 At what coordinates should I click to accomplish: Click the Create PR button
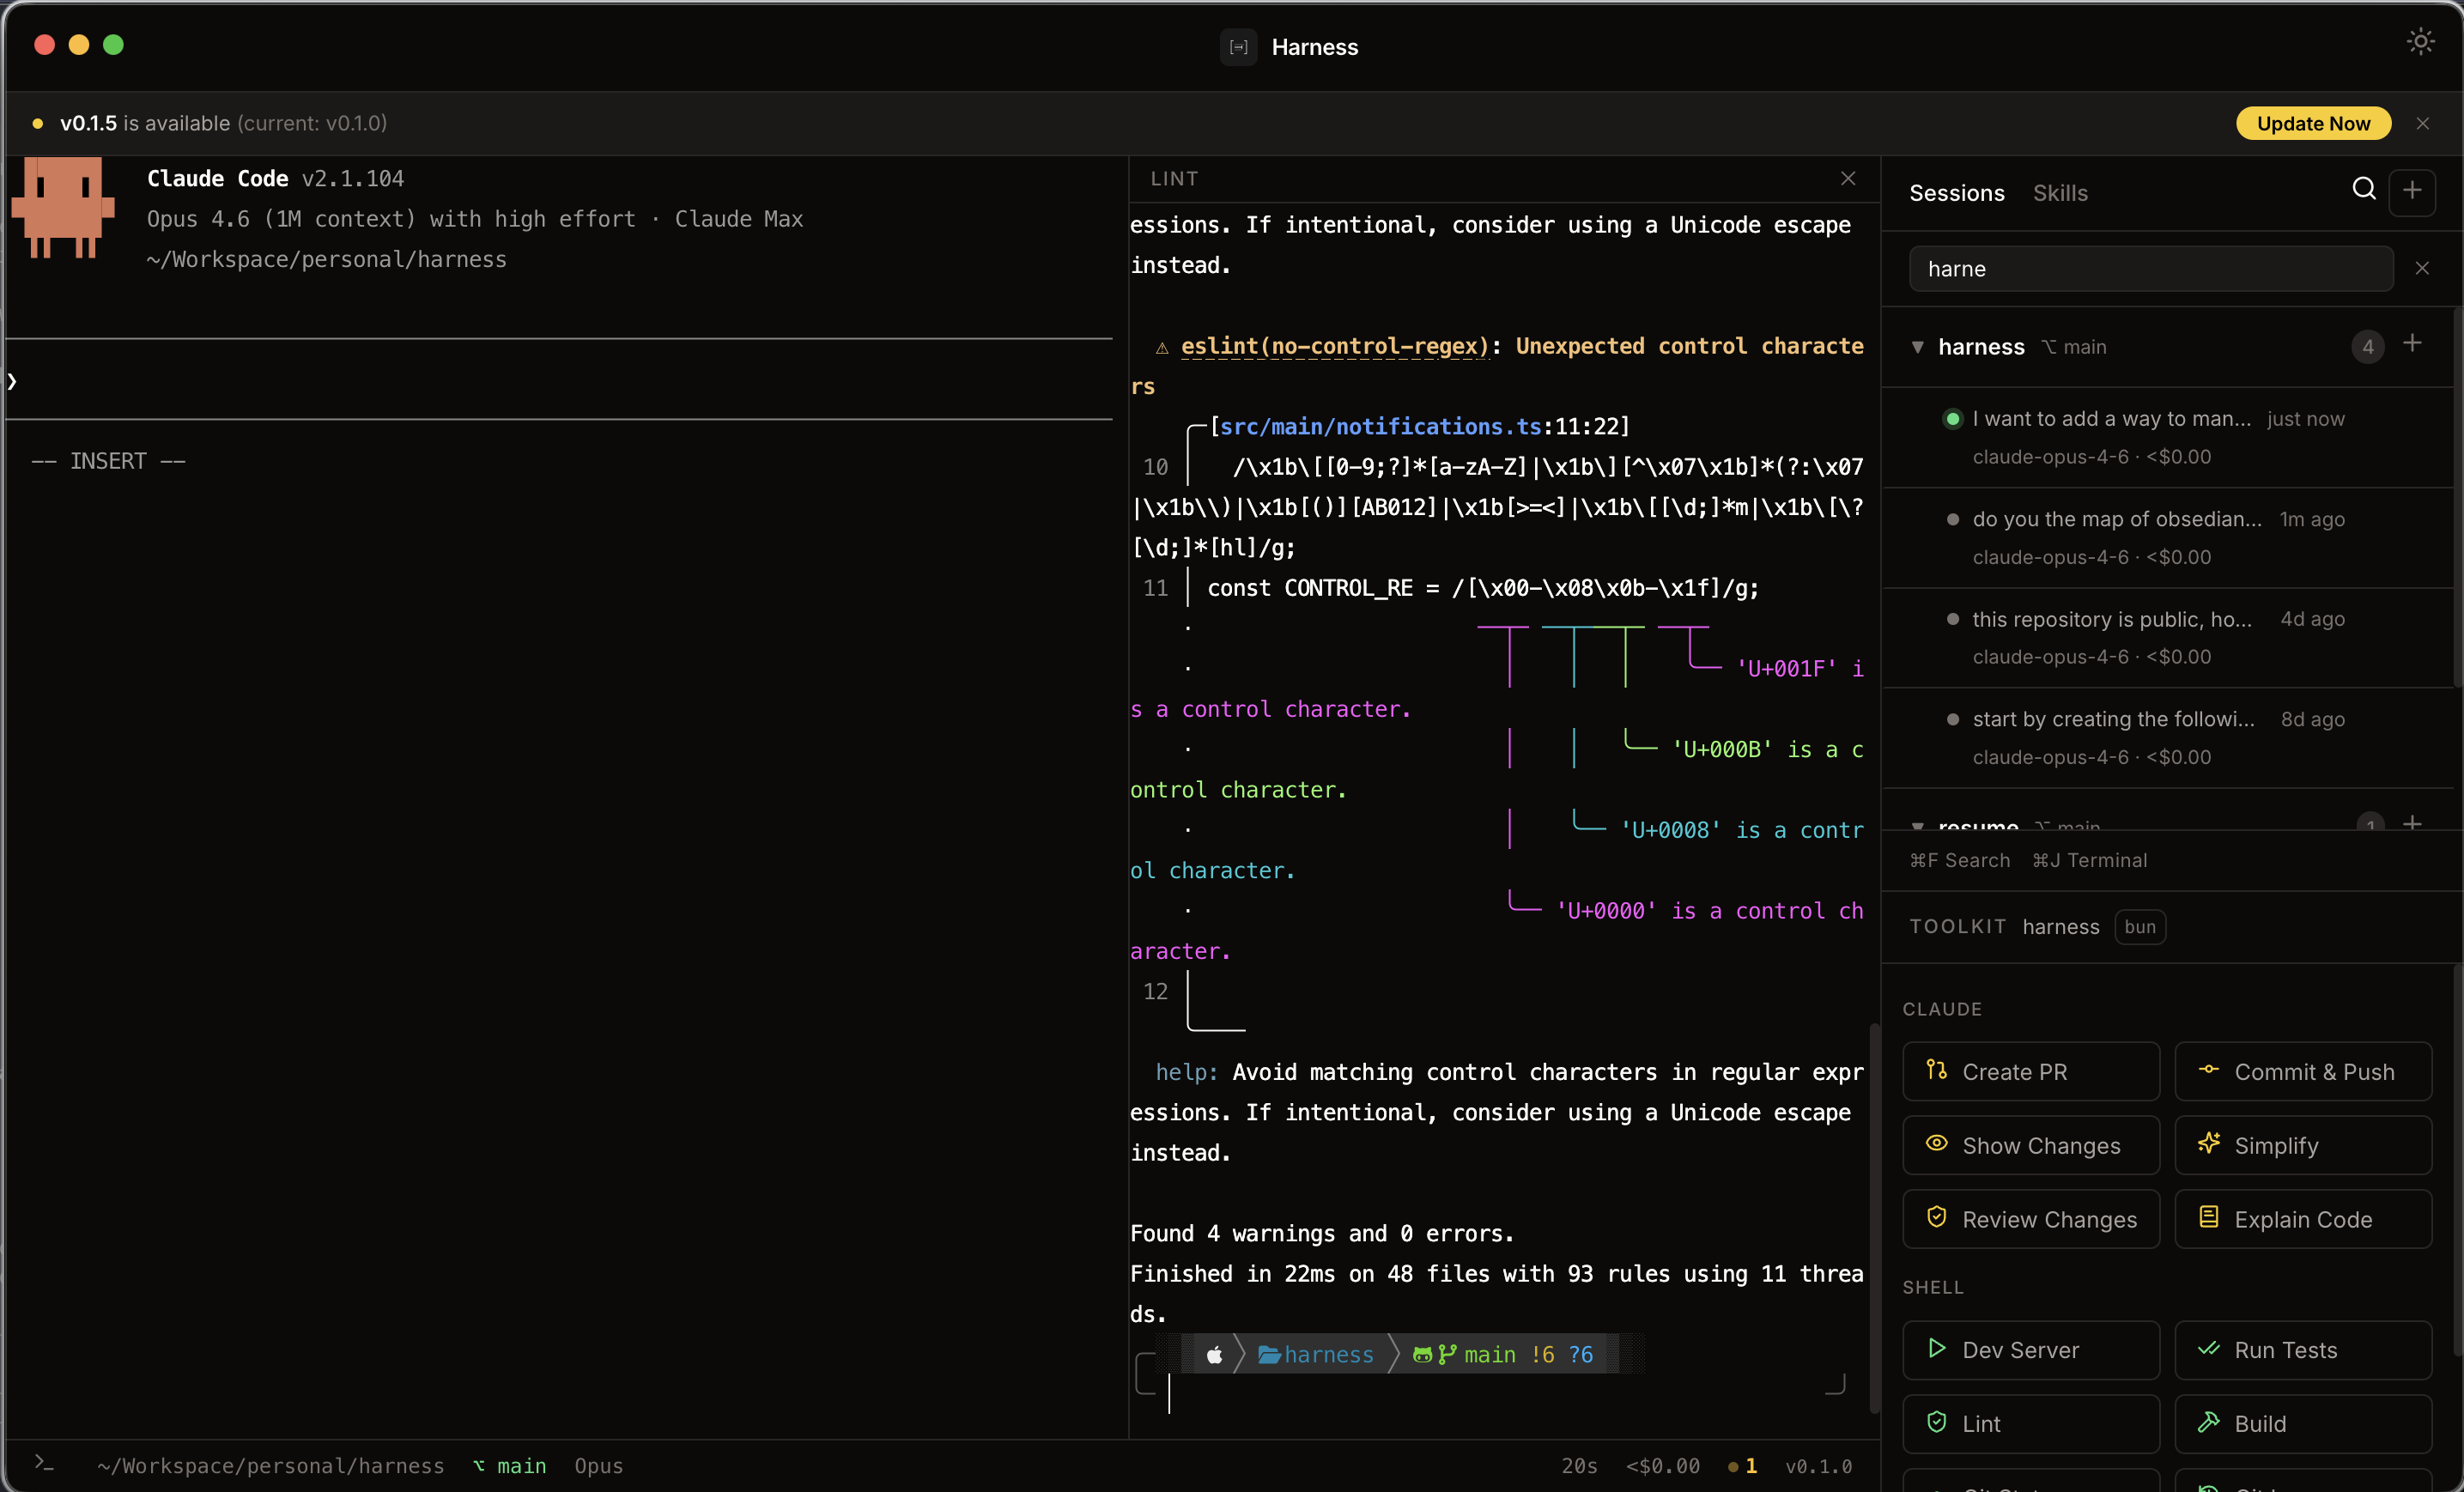coord(2030,1071)
